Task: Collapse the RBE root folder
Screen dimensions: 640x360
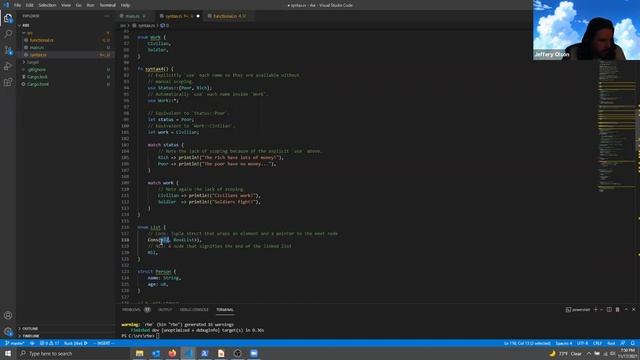Action: click(x=25, y=25)
